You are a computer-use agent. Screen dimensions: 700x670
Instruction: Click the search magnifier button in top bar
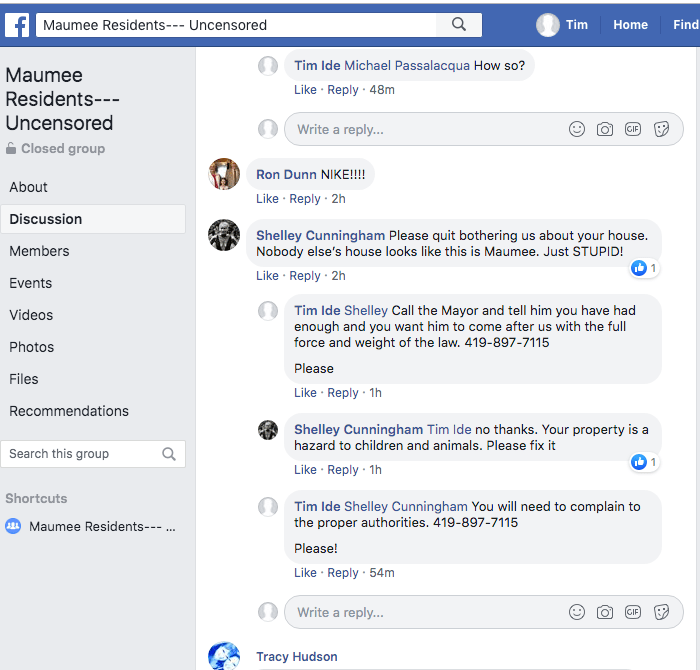[459, 25]
